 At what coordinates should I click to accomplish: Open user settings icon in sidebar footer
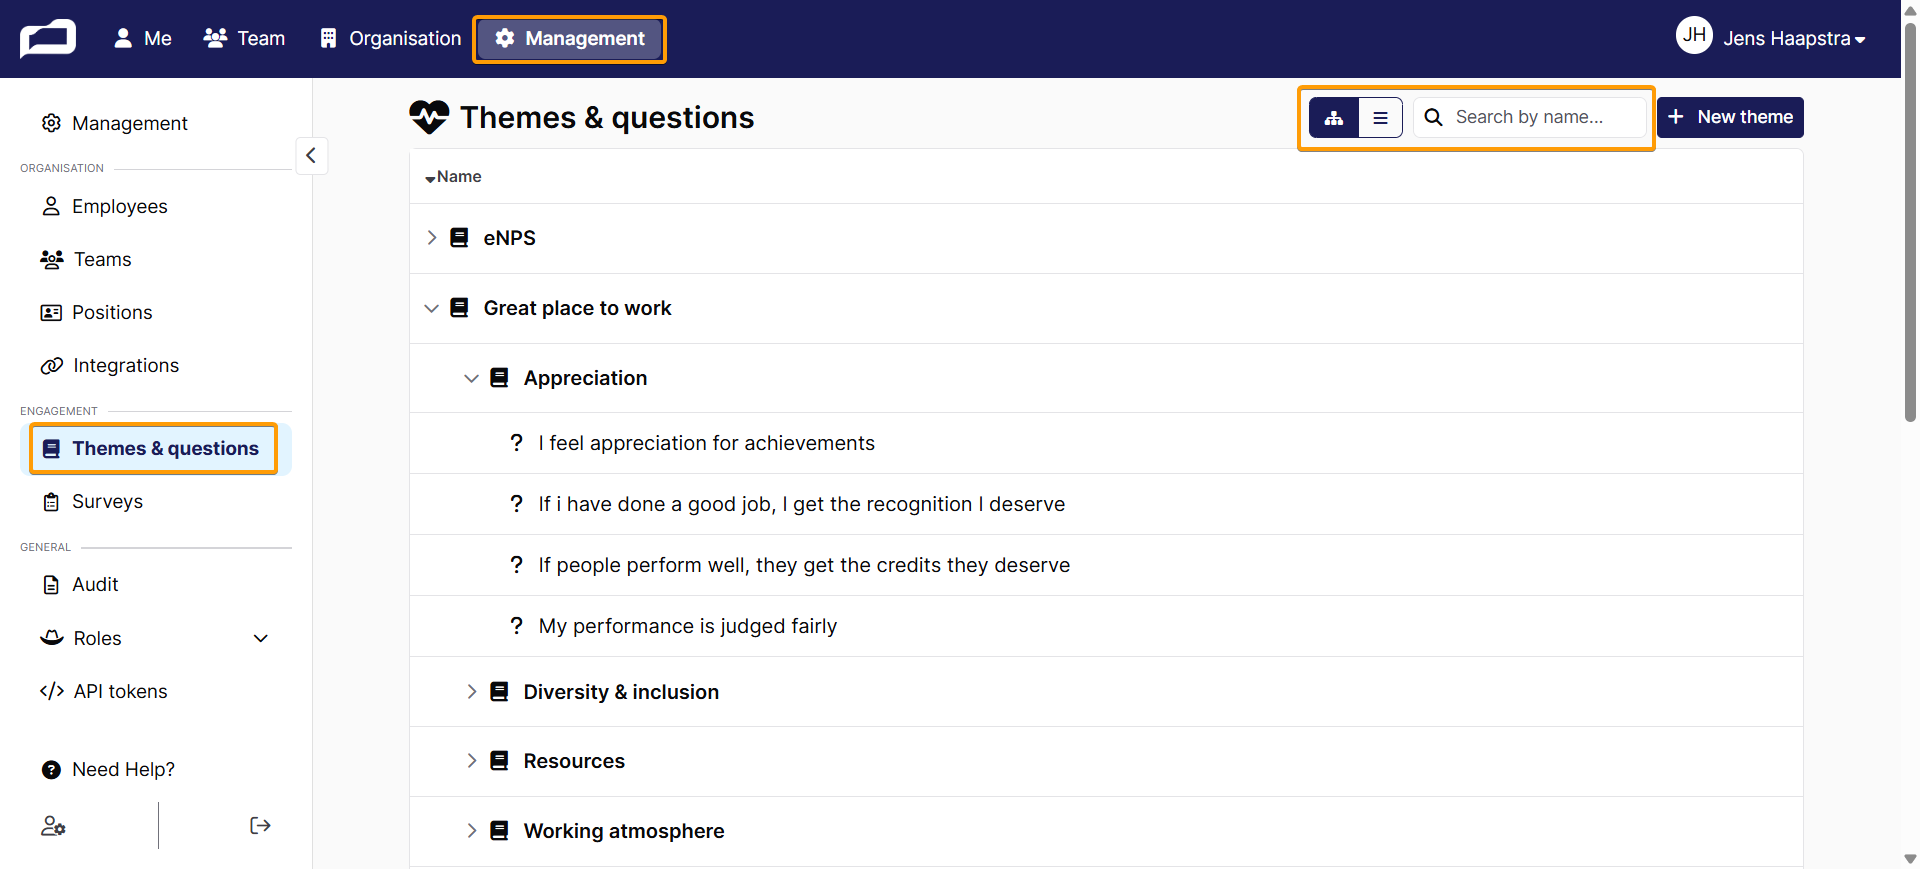53,826
